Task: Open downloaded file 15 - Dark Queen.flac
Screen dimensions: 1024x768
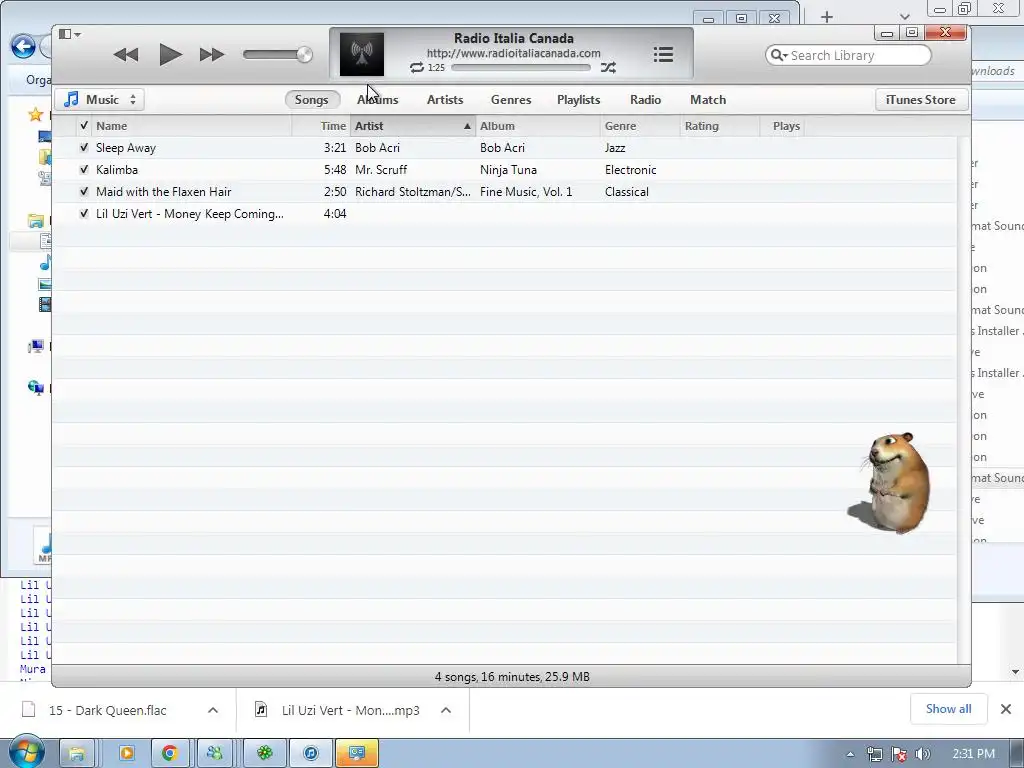Action: pos(108,711)
